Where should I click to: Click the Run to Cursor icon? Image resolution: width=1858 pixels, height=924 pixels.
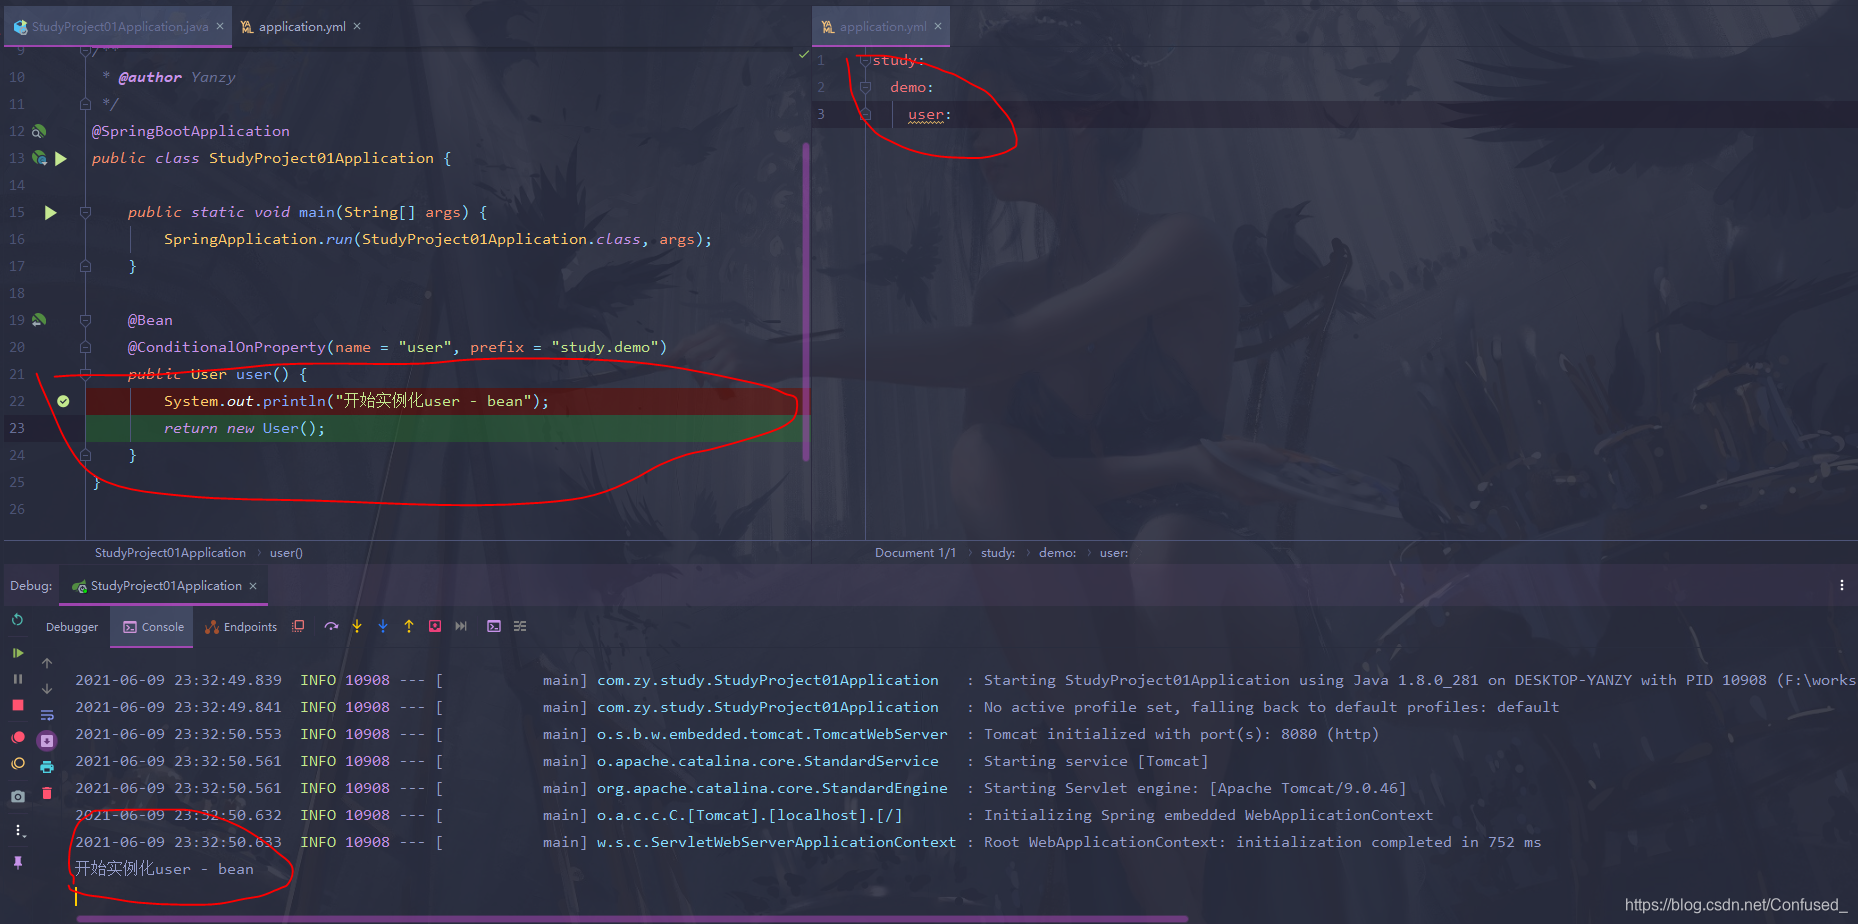click(x=461, y=626)
